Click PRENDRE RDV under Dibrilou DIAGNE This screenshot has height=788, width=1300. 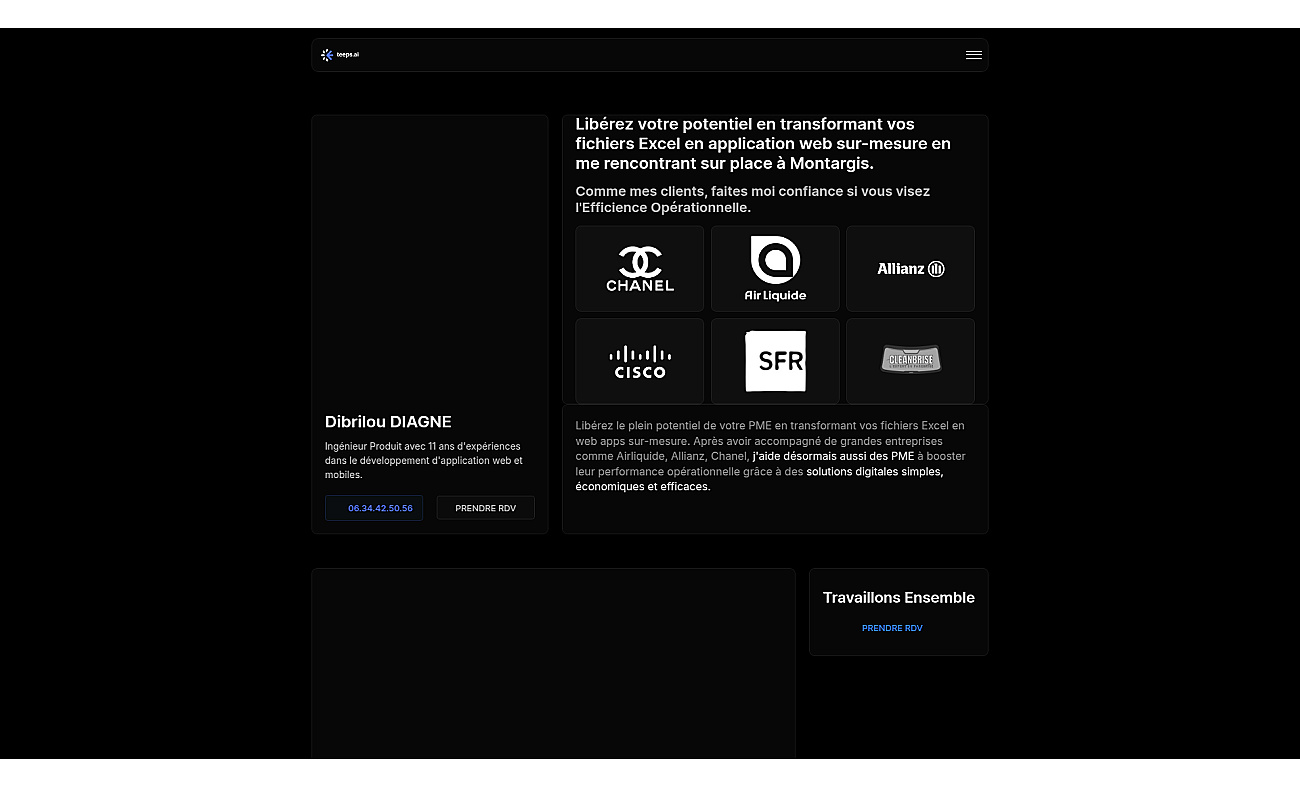(x=486, y=508)
